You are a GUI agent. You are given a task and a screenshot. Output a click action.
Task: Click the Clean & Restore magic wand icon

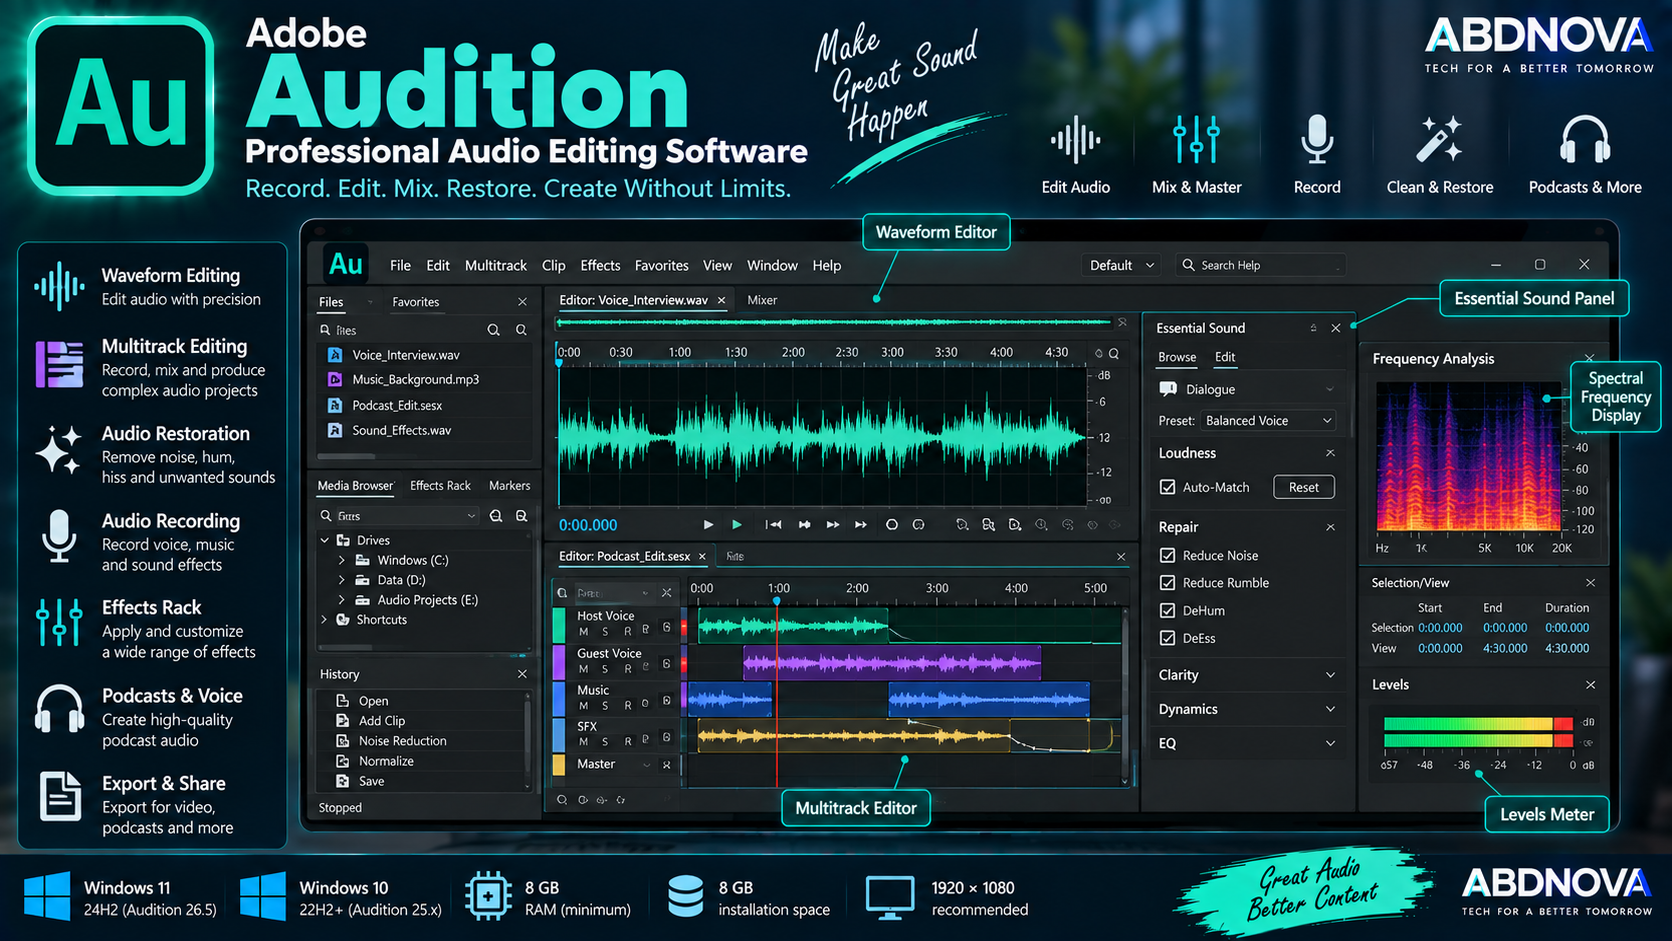click(1439, 139)
